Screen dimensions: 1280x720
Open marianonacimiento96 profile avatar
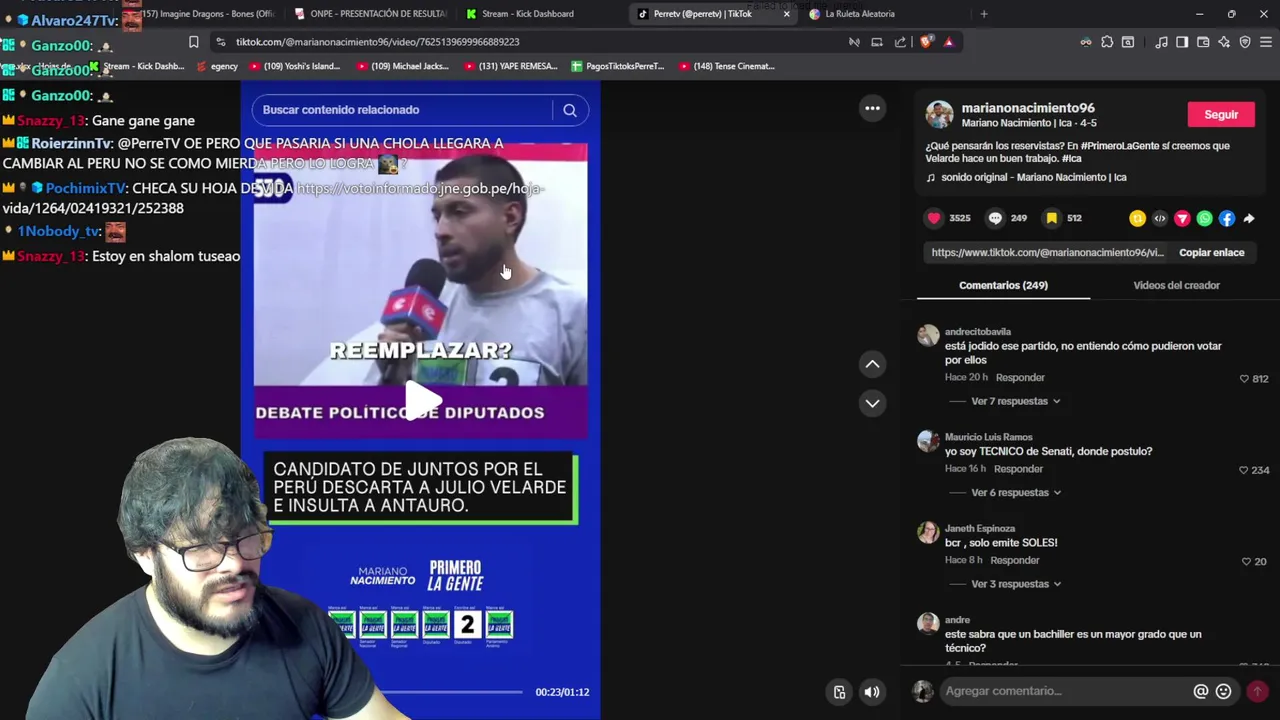pos(939,114)
